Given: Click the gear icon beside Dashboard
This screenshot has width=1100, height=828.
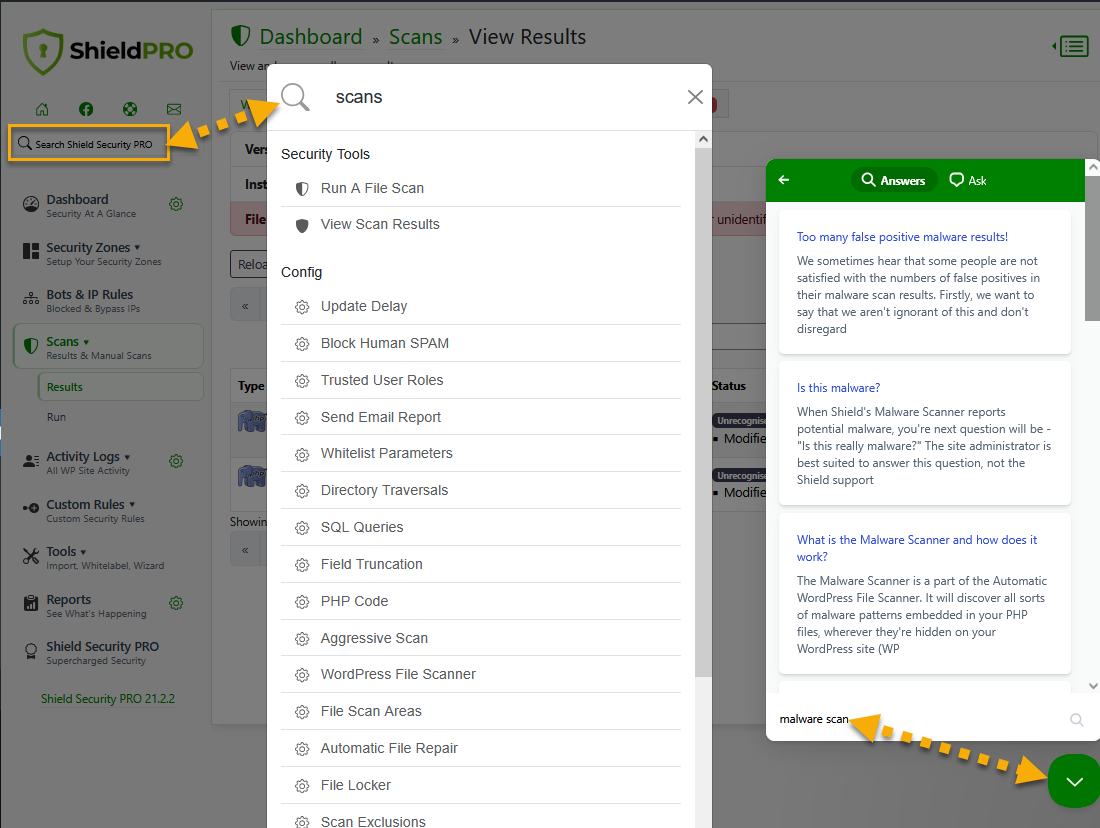Looking at the screenshot, I should tap(176, 203).
